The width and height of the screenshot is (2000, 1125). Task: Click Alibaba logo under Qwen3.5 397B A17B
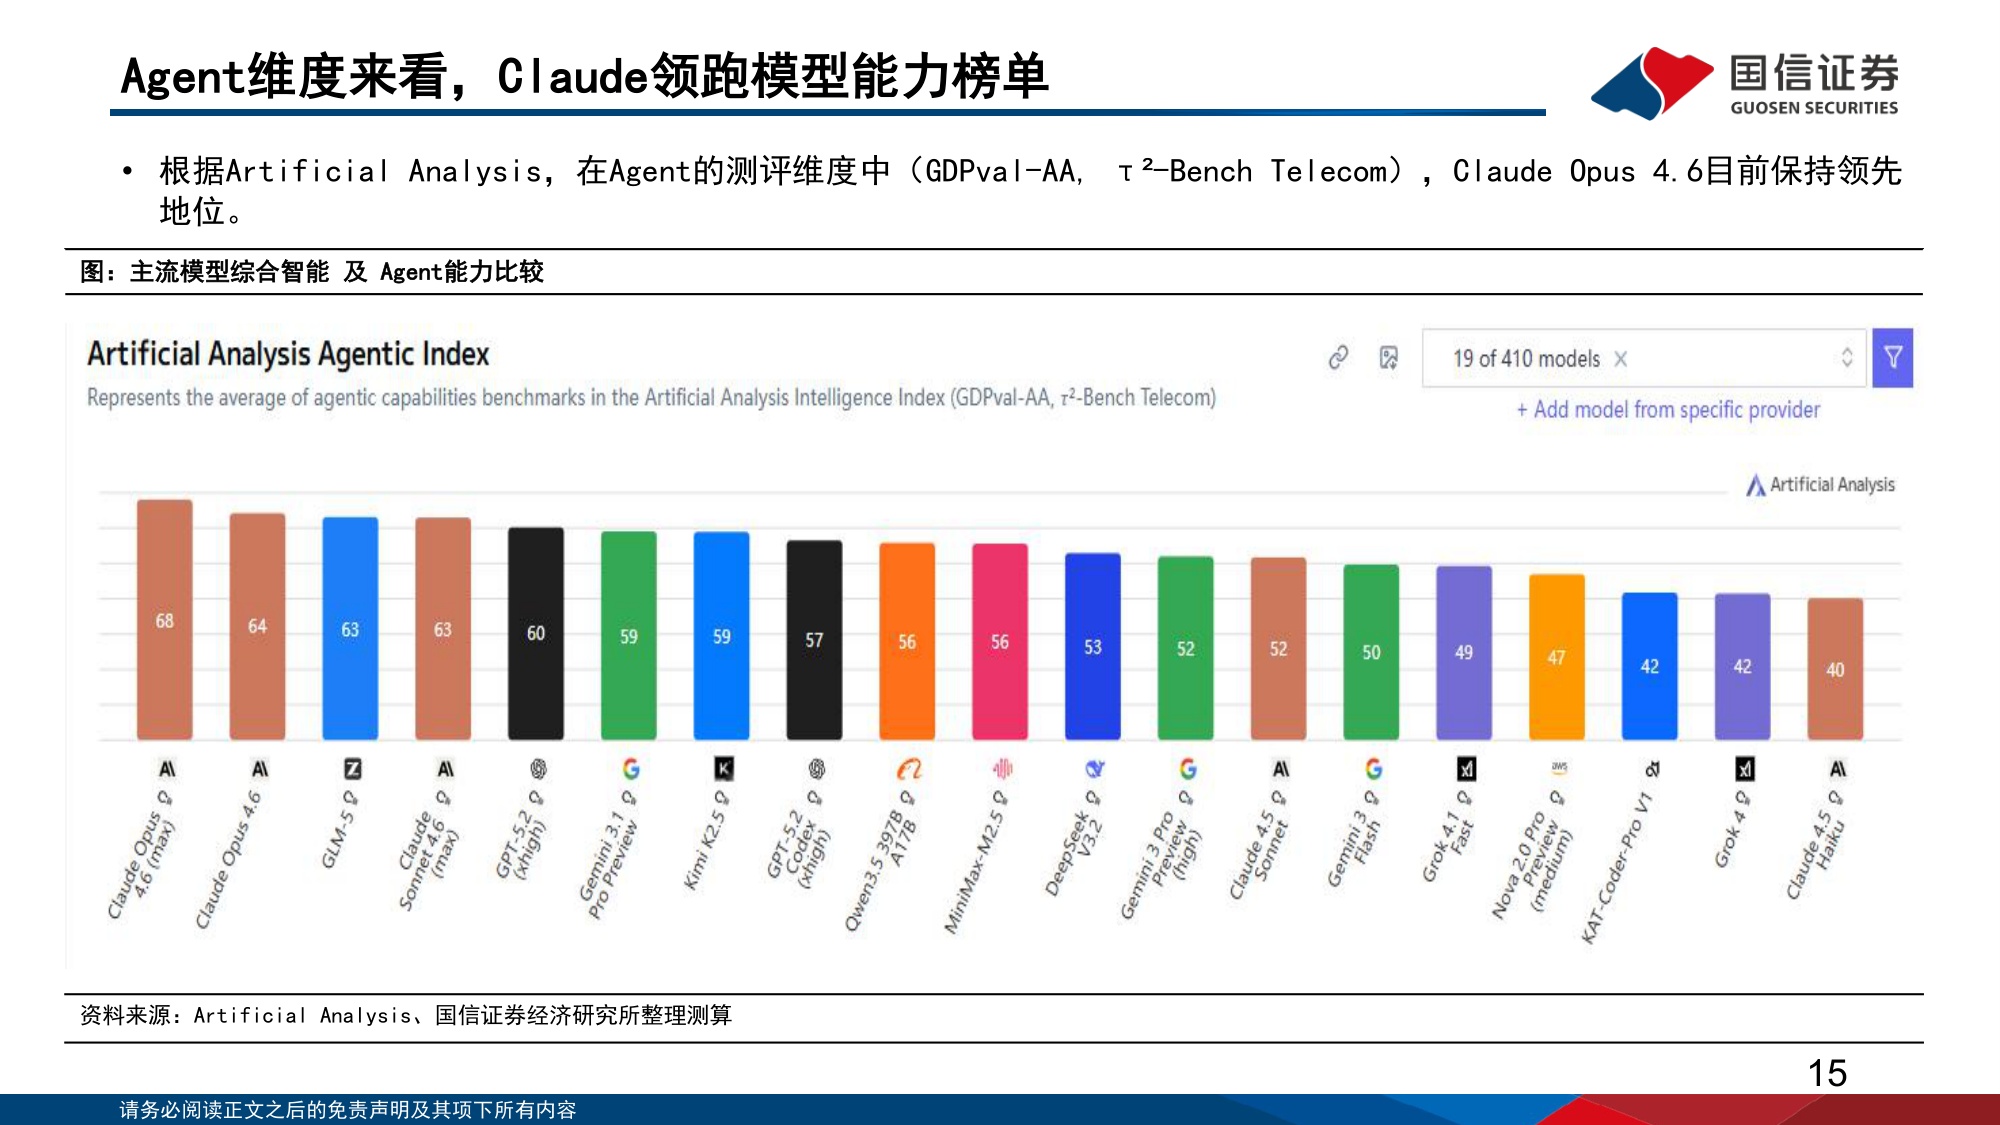[x=909, y=769]
